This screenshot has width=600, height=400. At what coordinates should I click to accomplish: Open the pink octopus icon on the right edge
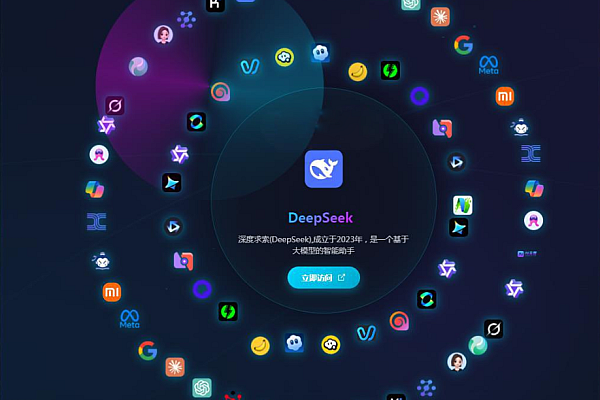pyautogui.click(x=533, y=220)
